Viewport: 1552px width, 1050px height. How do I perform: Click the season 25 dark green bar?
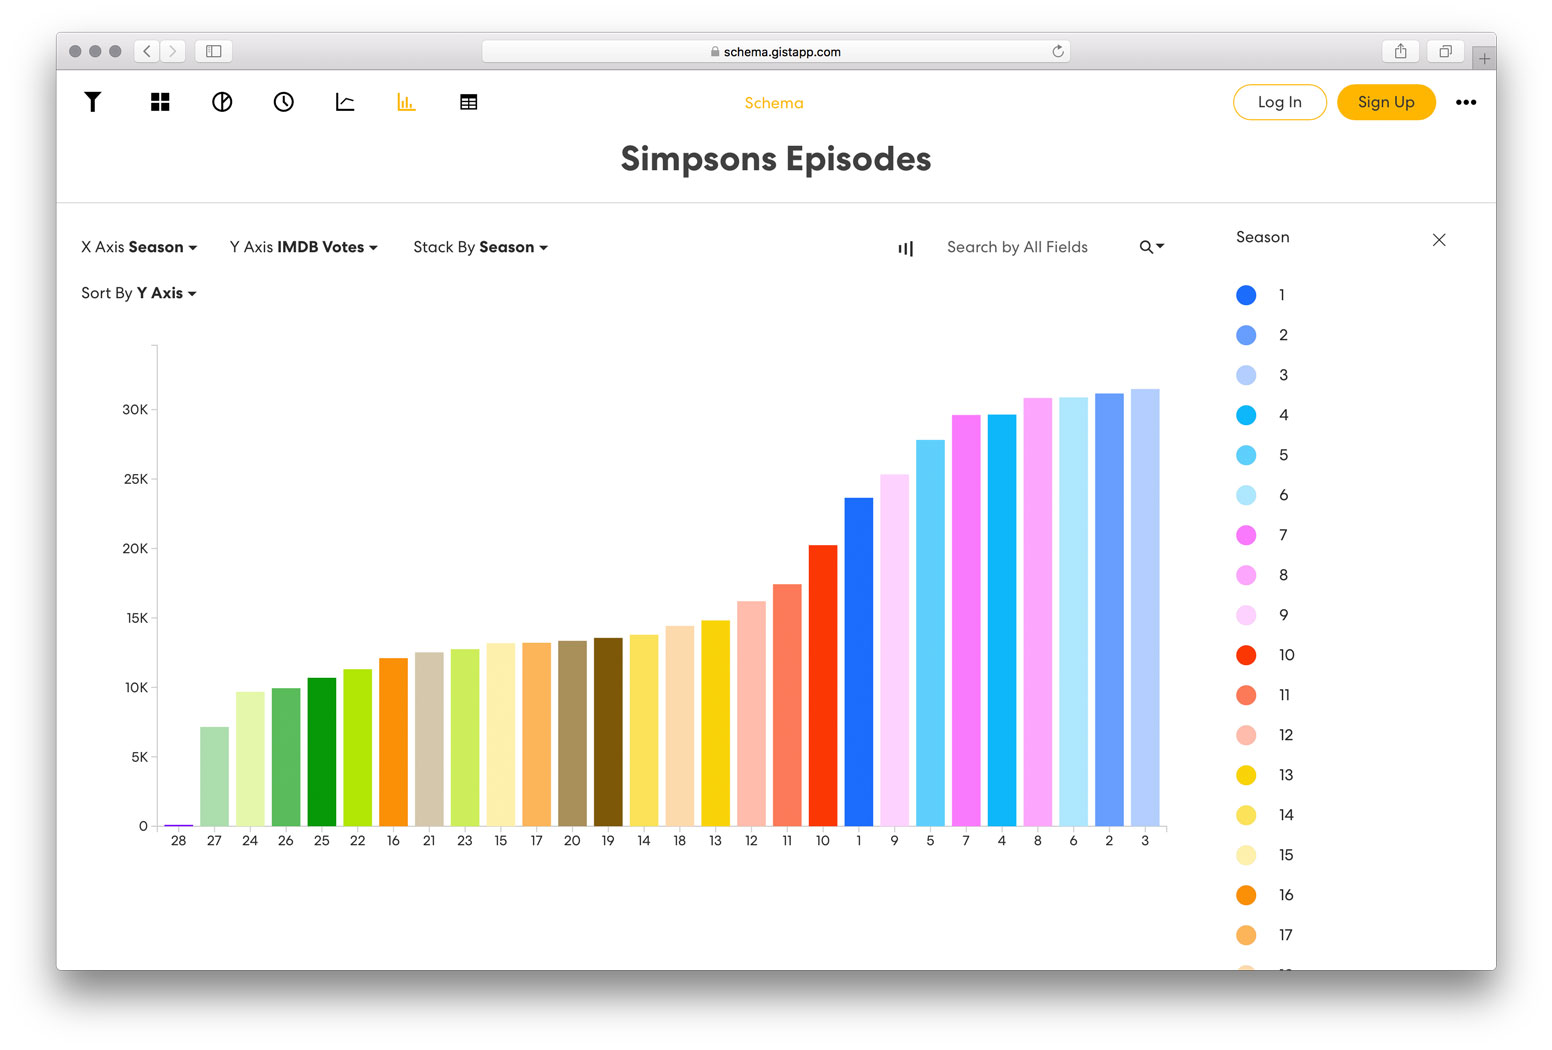(x=322, y=752)
